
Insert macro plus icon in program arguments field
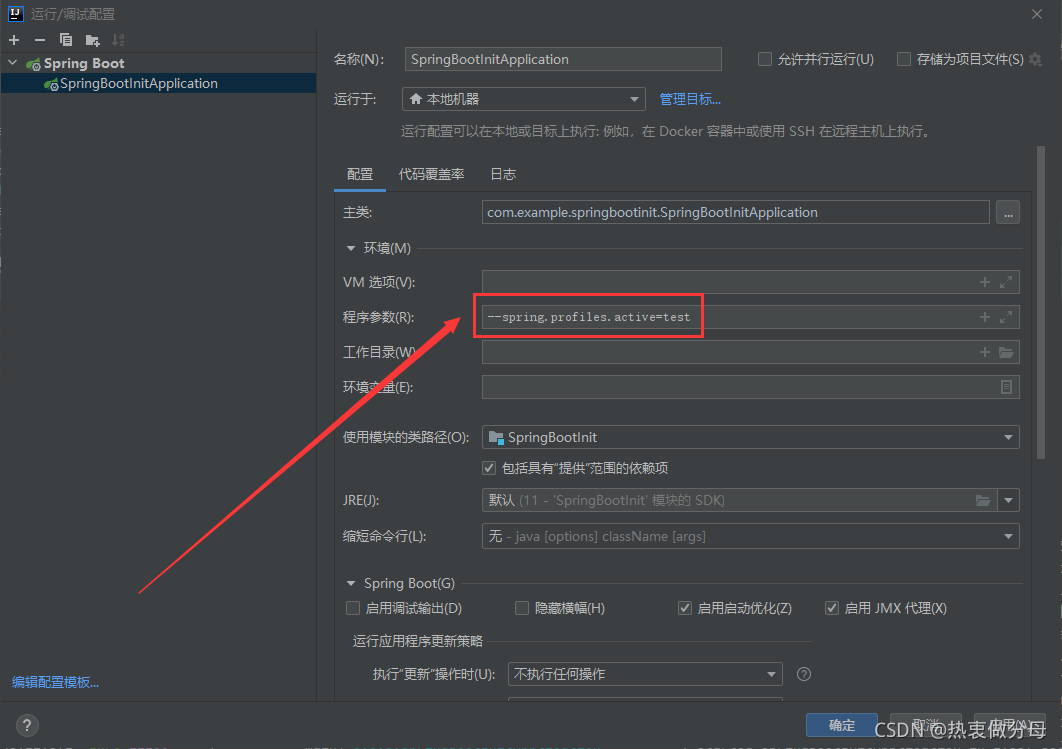pos(985,317)
